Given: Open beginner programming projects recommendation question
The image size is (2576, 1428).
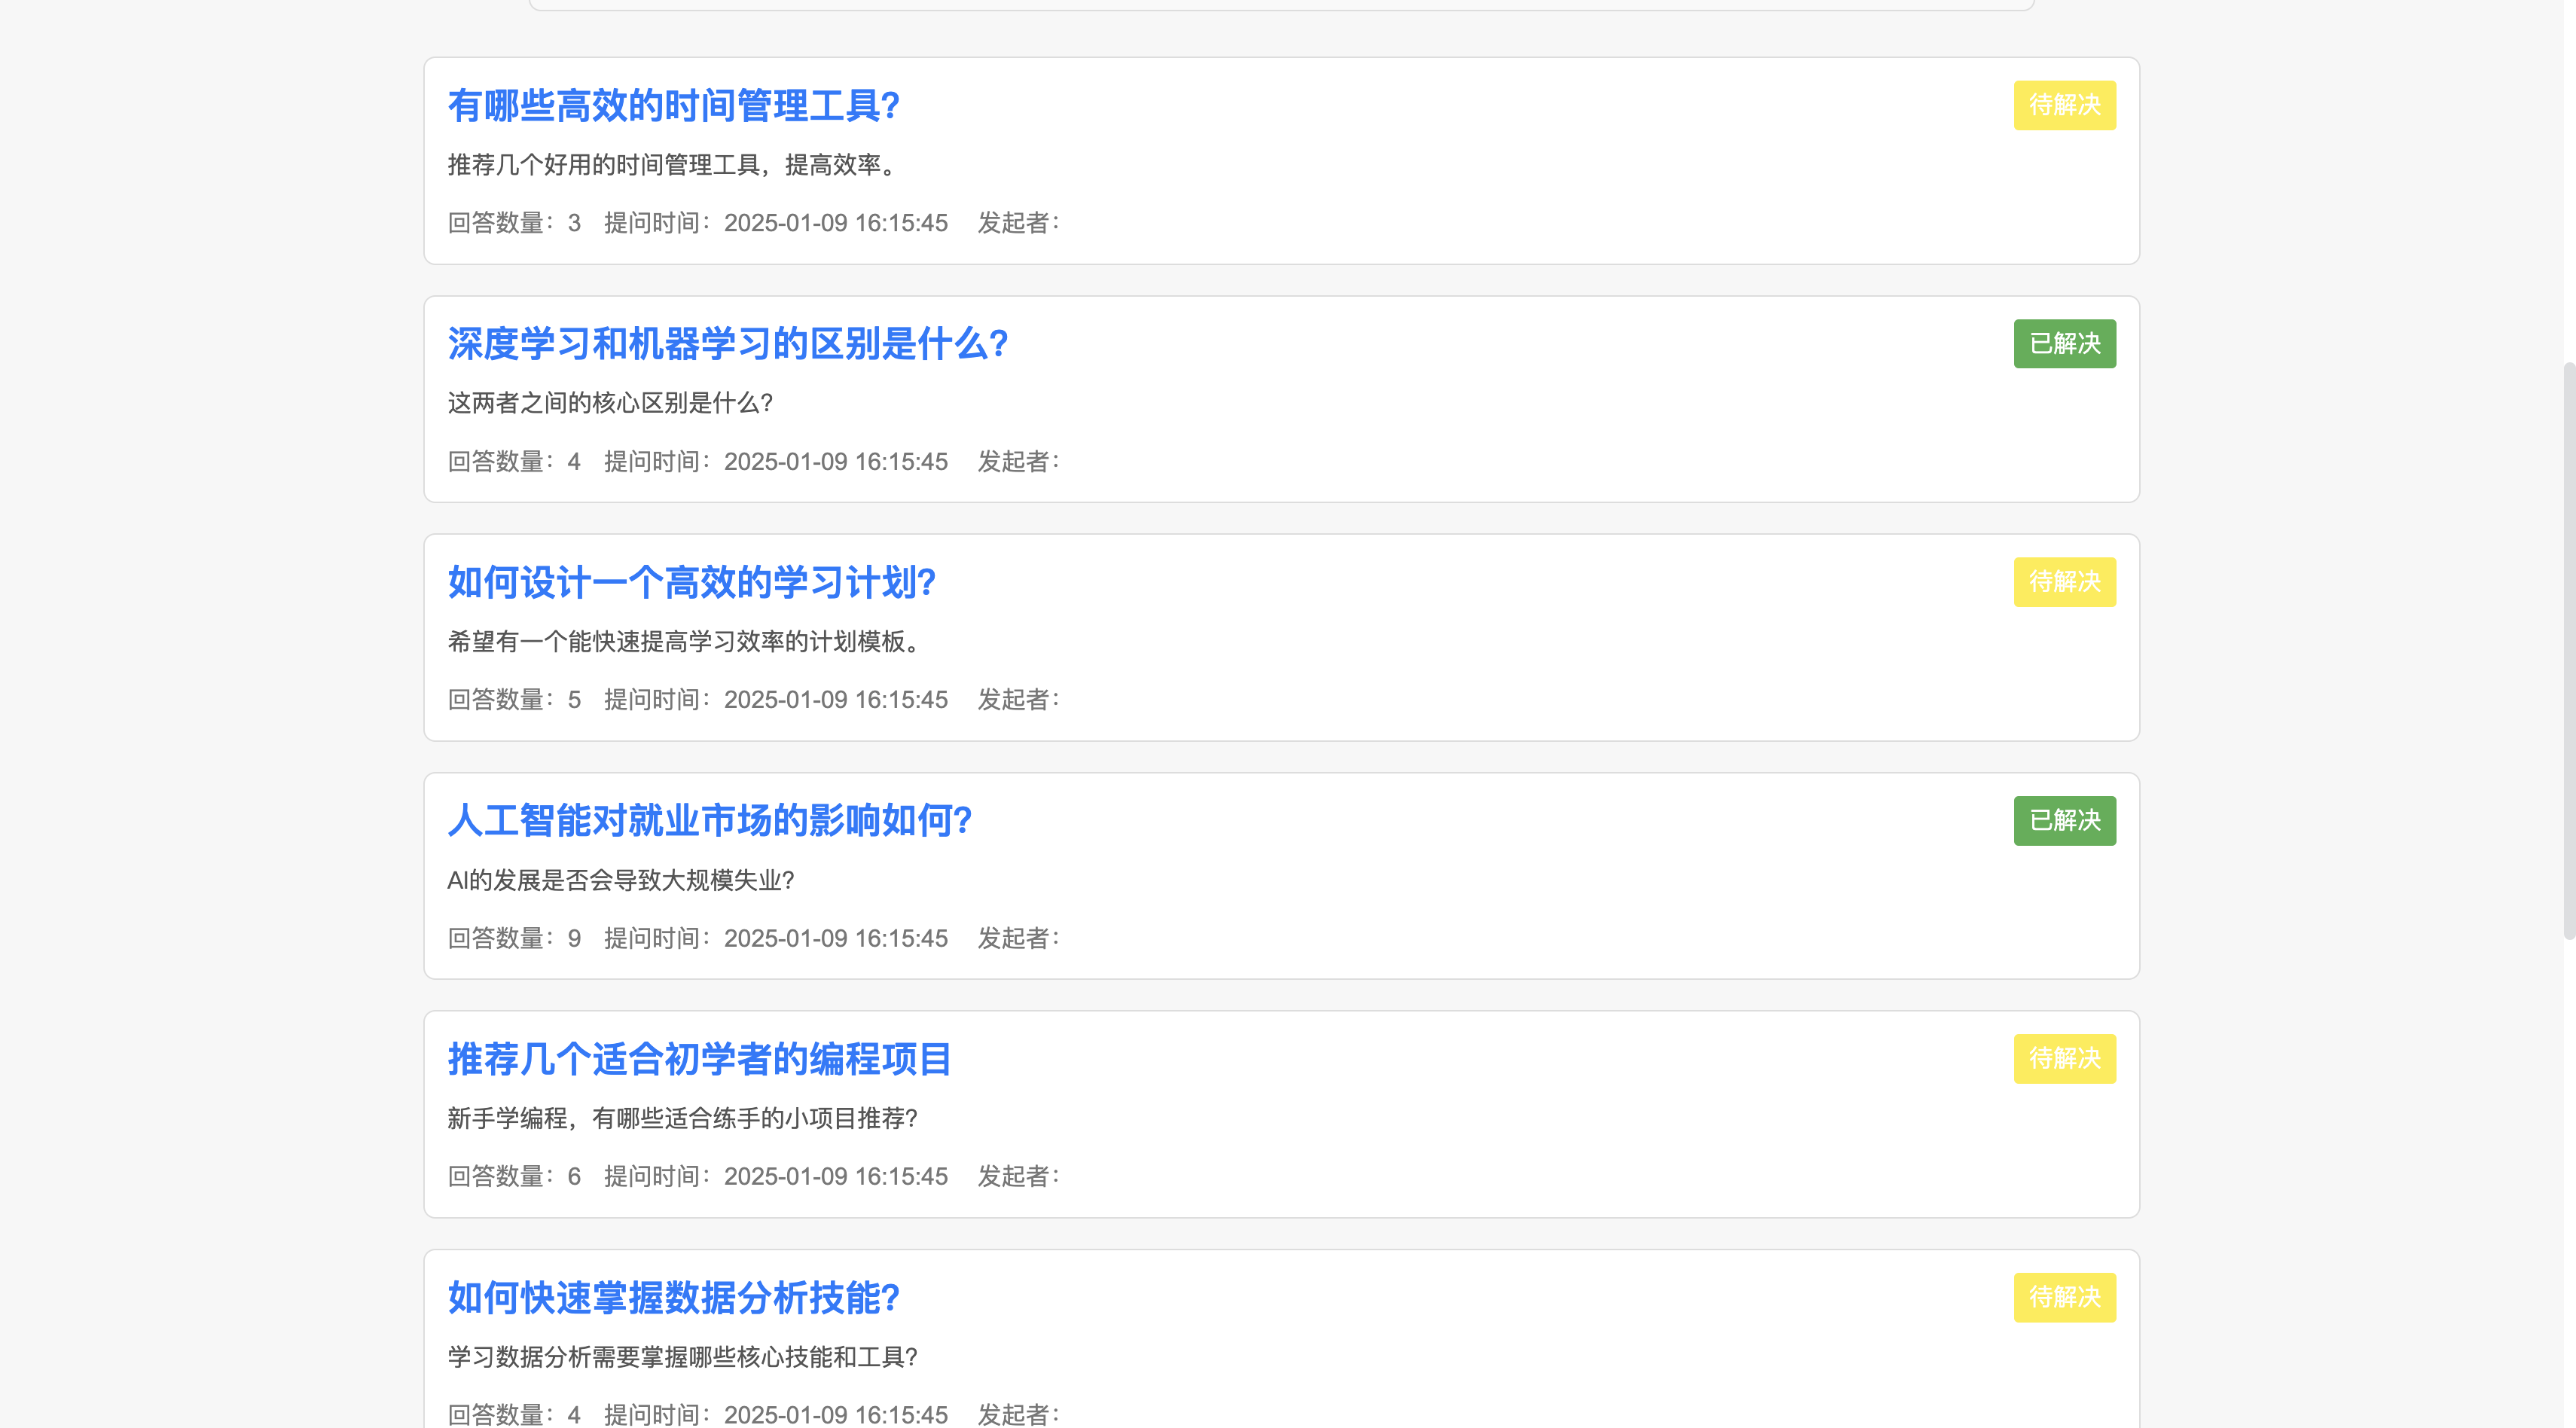Looking at the screenshot, I should click(699, 1059).
